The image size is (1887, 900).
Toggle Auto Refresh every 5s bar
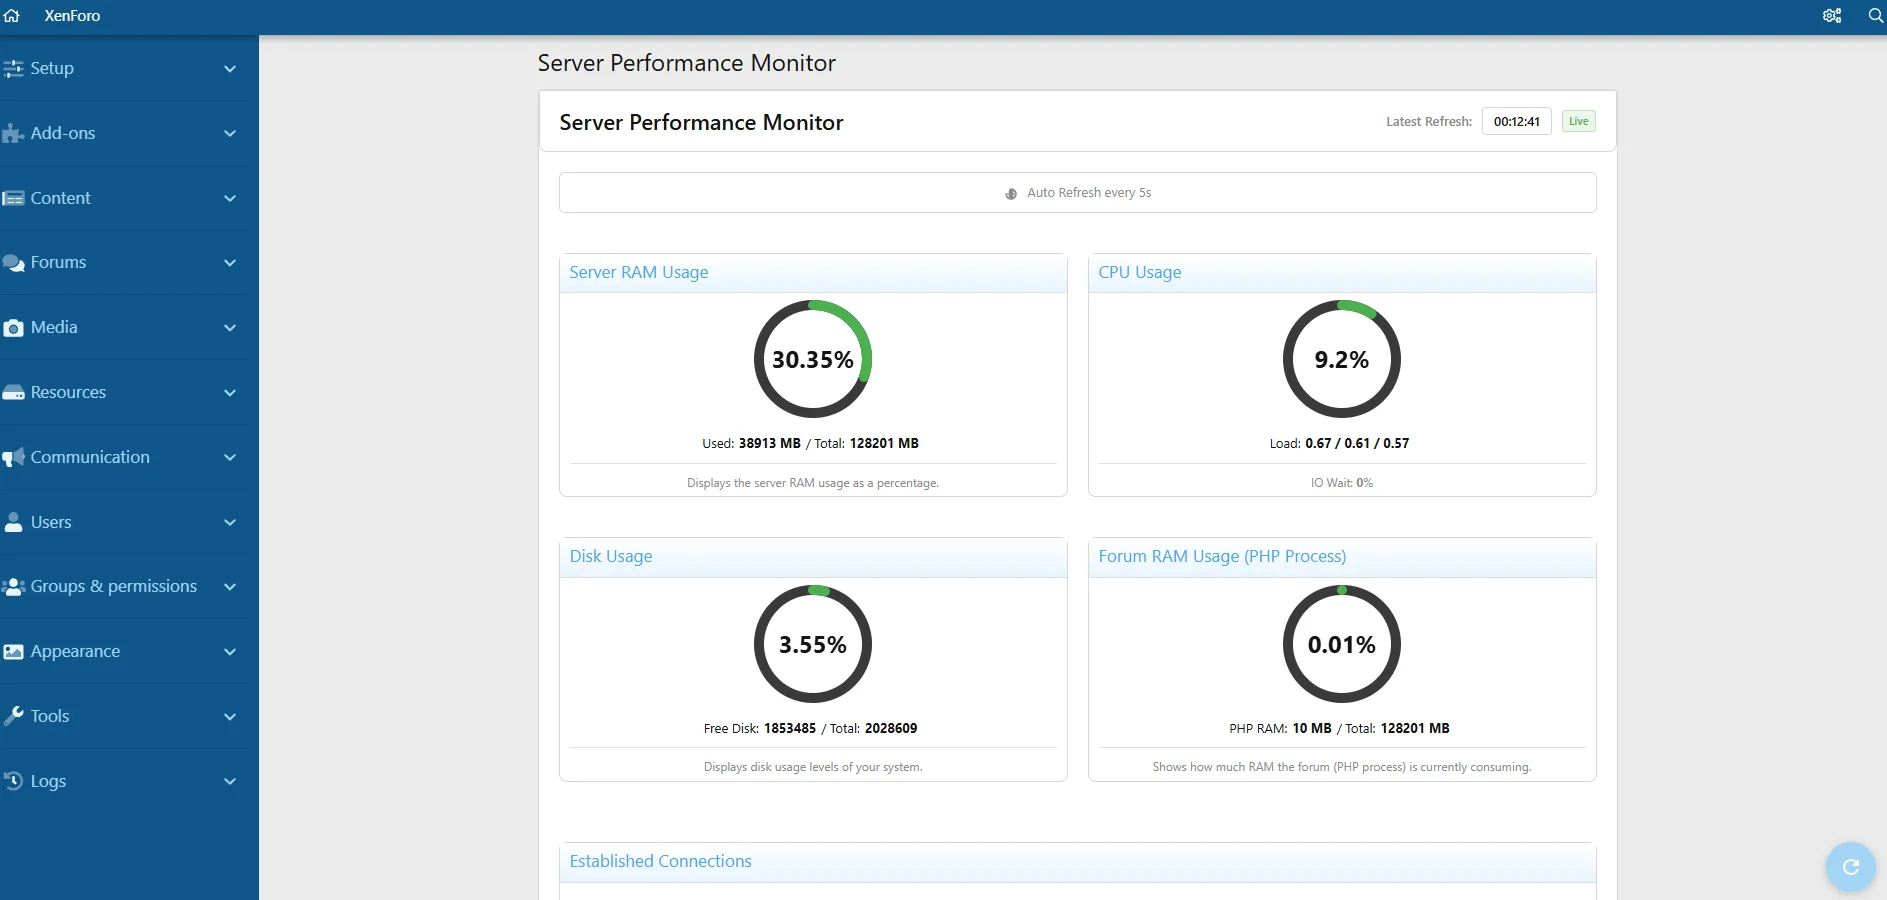click(1077, 193)
